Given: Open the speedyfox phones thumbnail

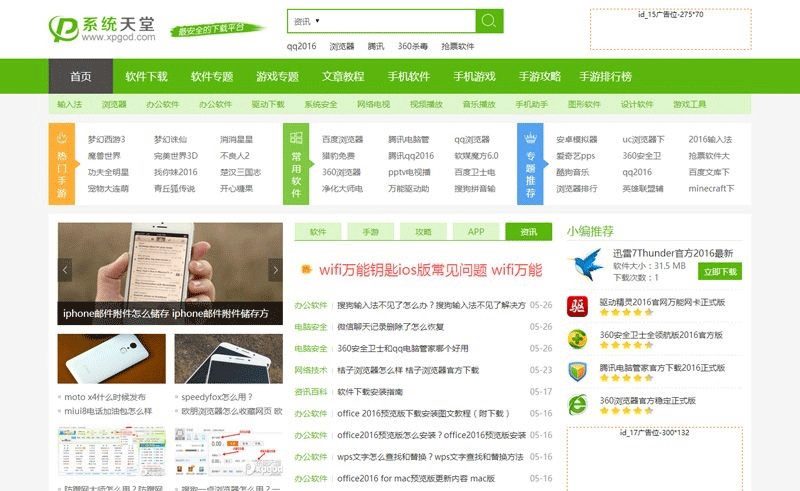Looking at the screenshot, I should tap(229, 359).
